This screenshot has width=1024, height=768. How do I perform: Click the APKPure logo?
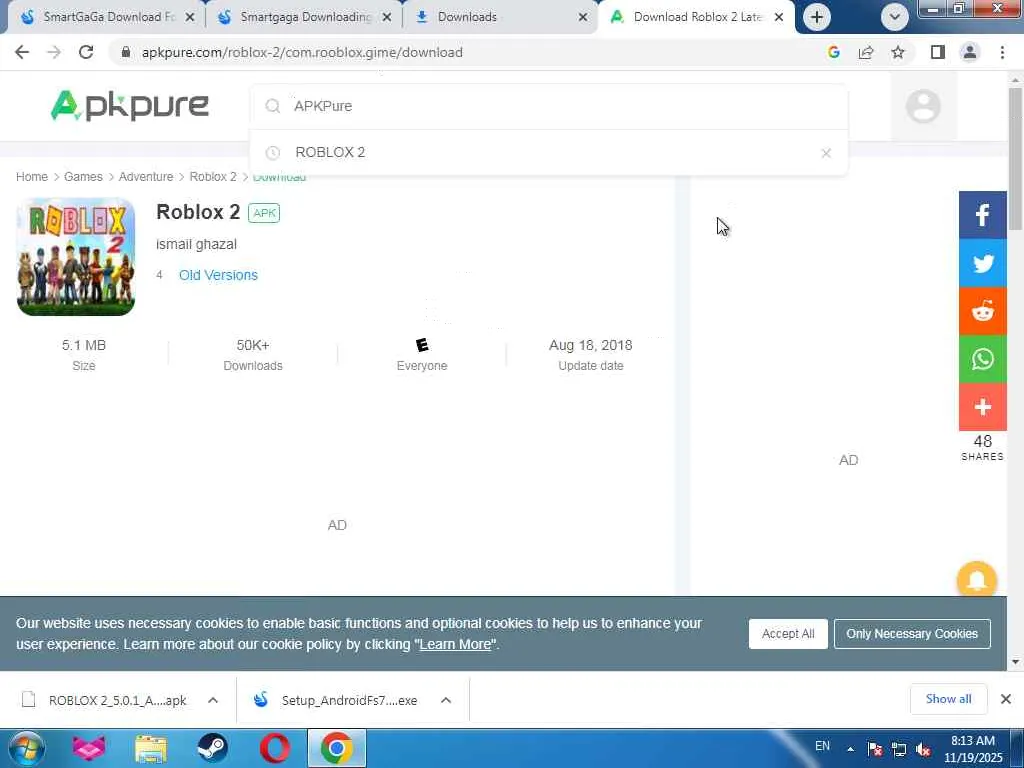point(130,106)
